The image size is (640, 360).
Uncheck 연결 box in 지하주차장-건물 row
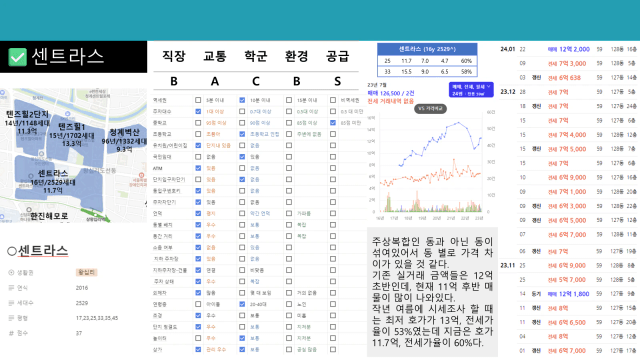(x=198, y=270)
